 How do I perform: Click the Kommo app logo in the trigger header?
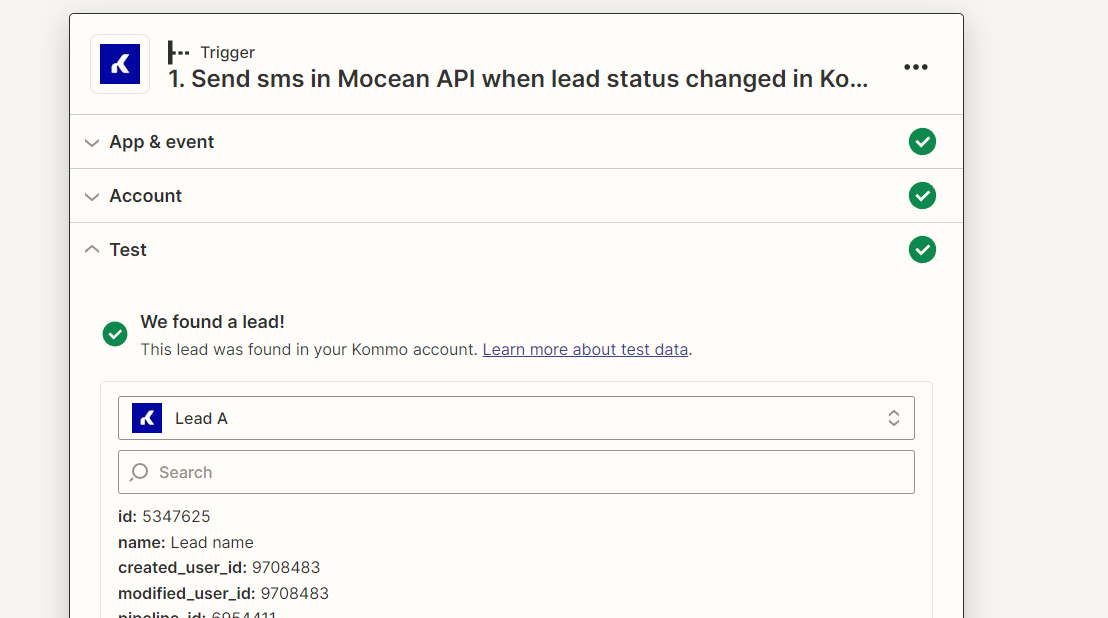[x=119, y=64]
